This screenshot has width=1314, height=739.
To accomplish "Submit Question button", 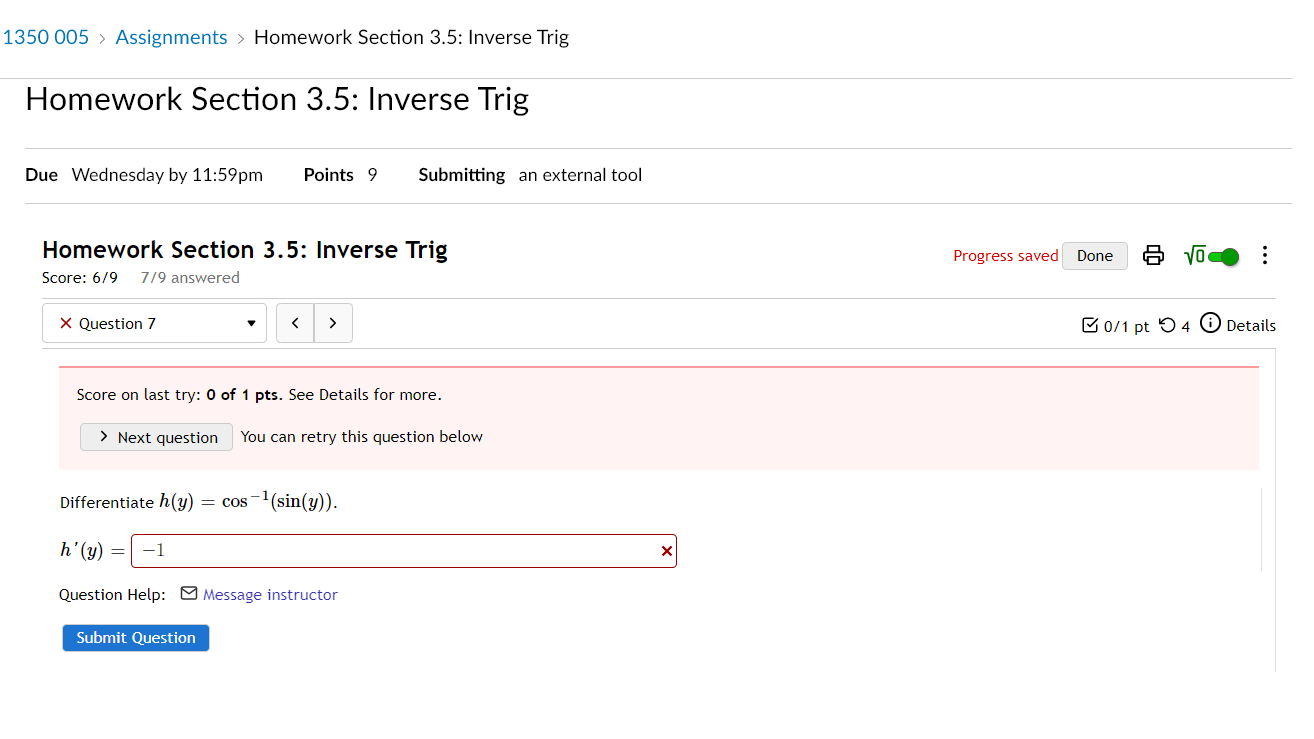I will click(x=136, y=638).
